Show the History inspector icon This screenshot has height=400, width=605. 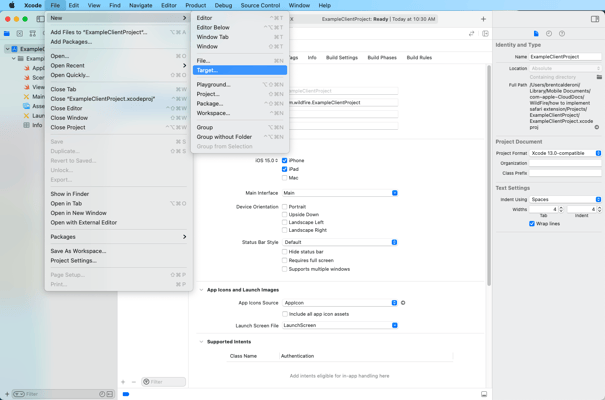(549, 34)
